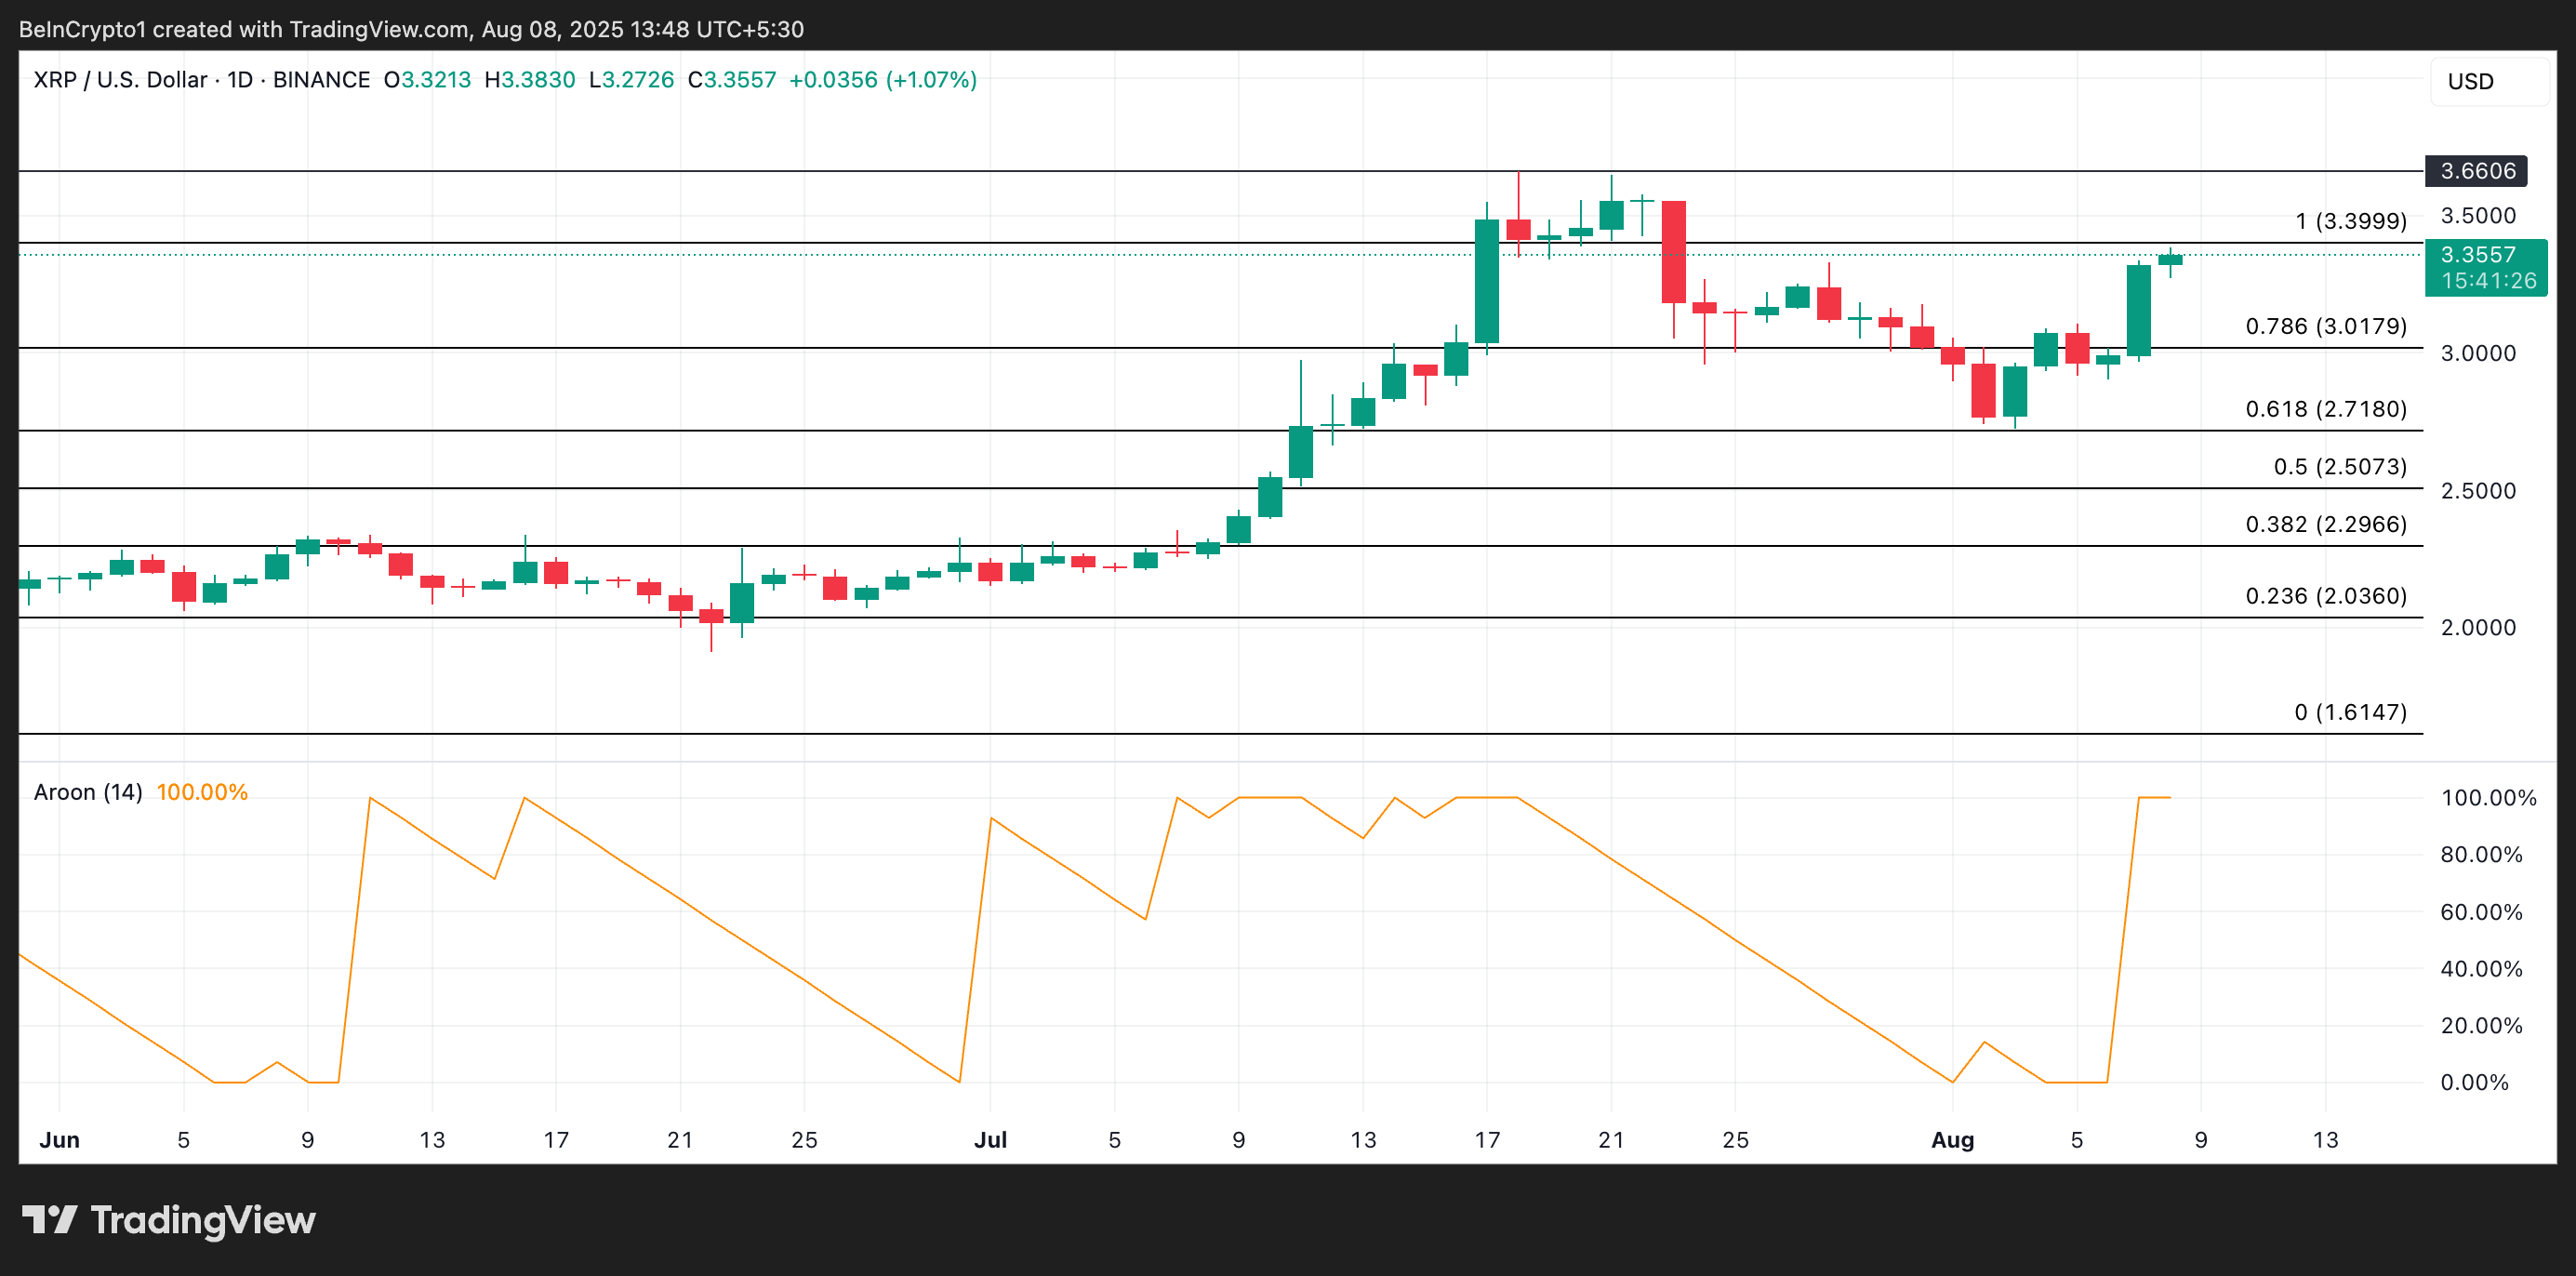Click the TradingView wordmark text
This screenshot has width=2576, height=1276.
(x=203, y=1220)
